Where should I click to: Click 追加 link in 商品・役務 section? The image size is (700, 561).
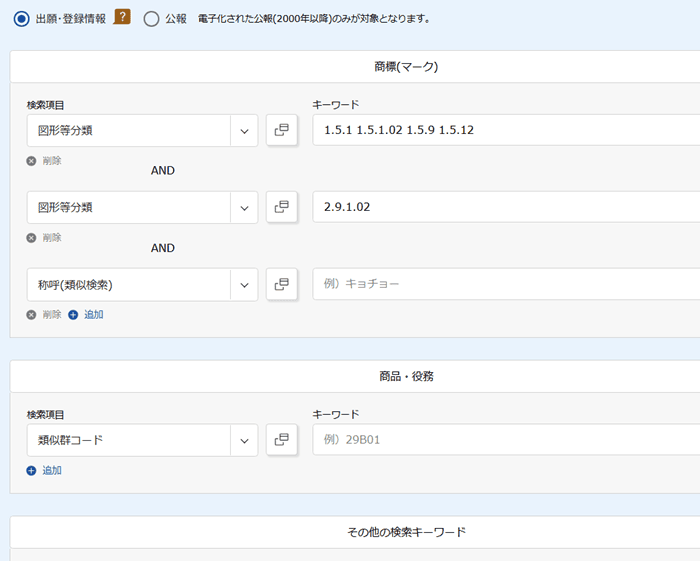click(52, 470)
